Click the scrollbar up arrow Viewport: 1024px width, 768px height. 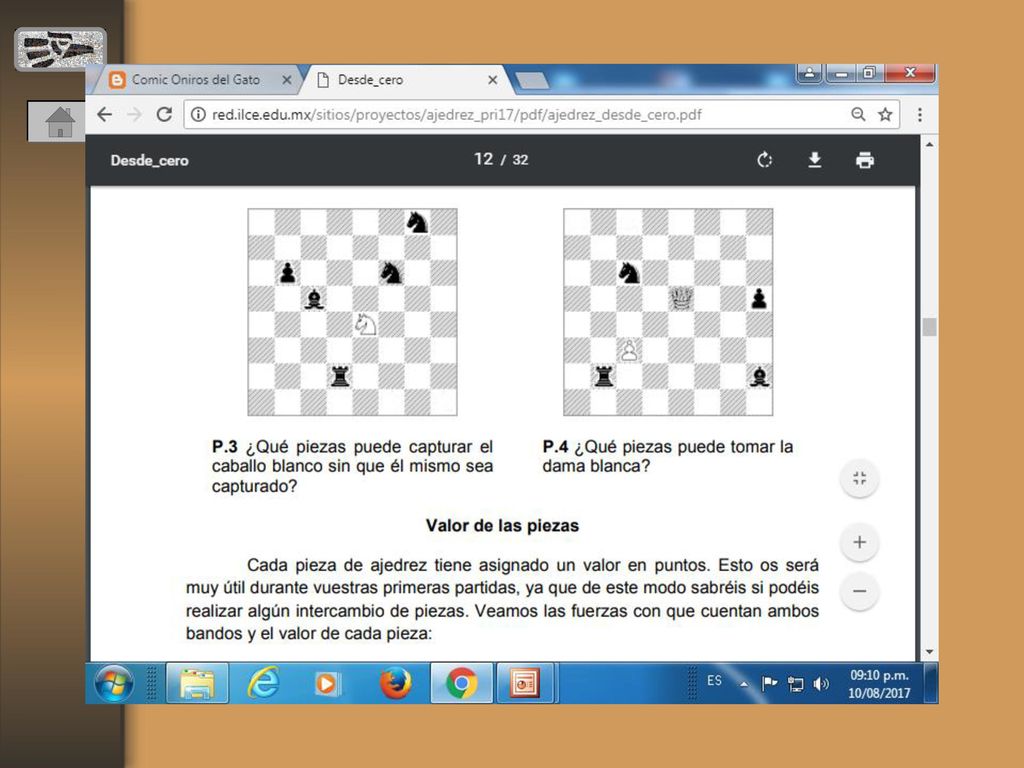click(929, 144)
